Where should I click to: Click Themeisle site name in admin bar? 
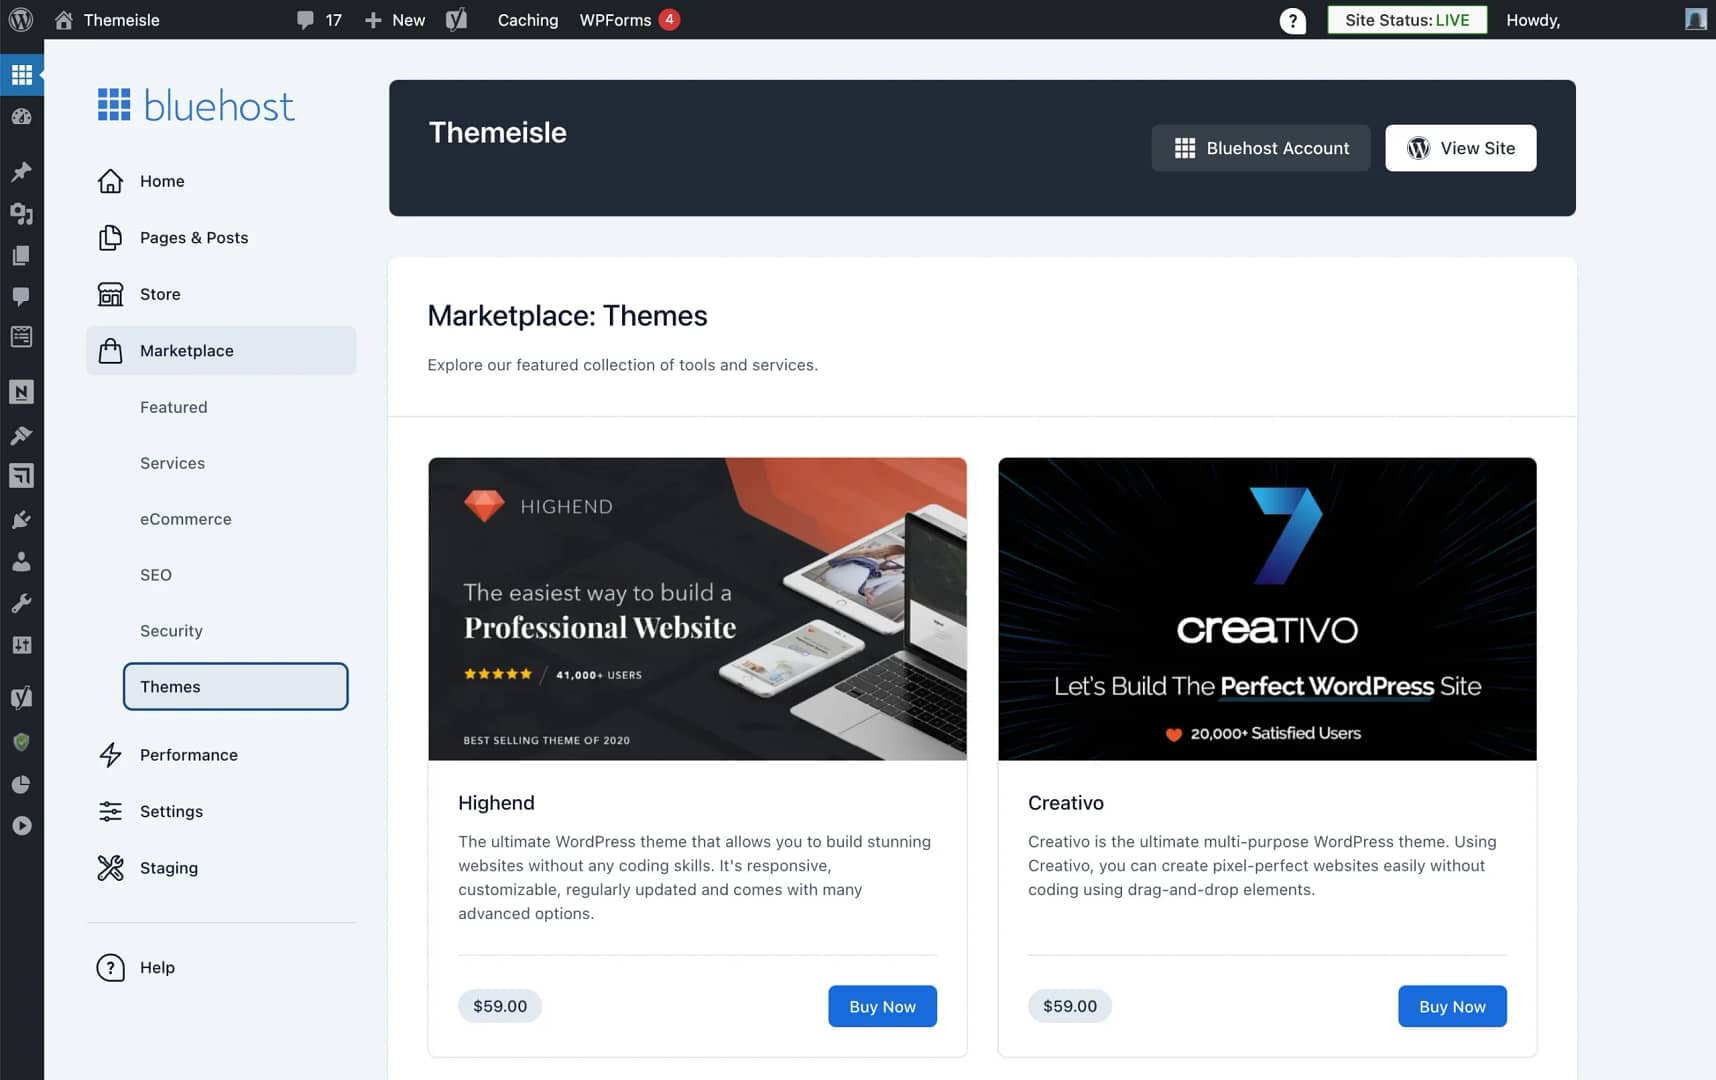(121, 20)
